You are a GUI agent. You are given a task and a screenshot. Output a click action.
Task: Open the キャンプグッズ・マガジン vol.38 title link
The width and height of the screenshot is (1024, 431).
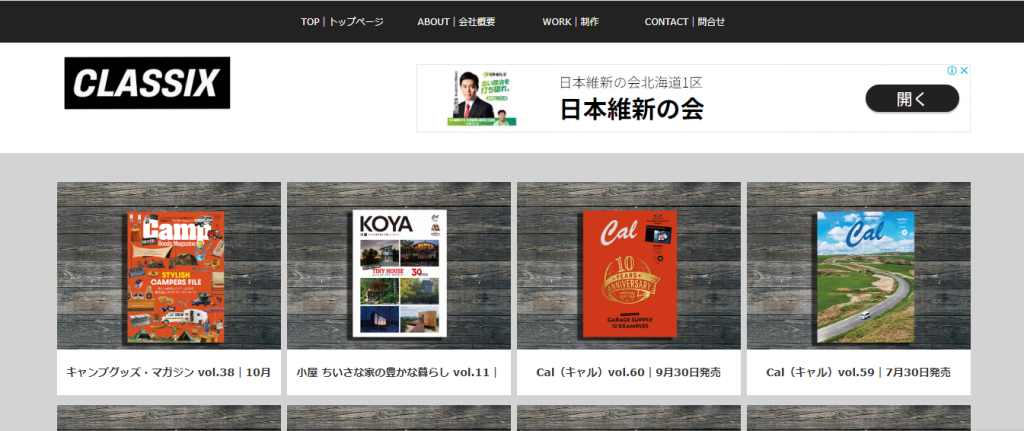coord(169,372)
